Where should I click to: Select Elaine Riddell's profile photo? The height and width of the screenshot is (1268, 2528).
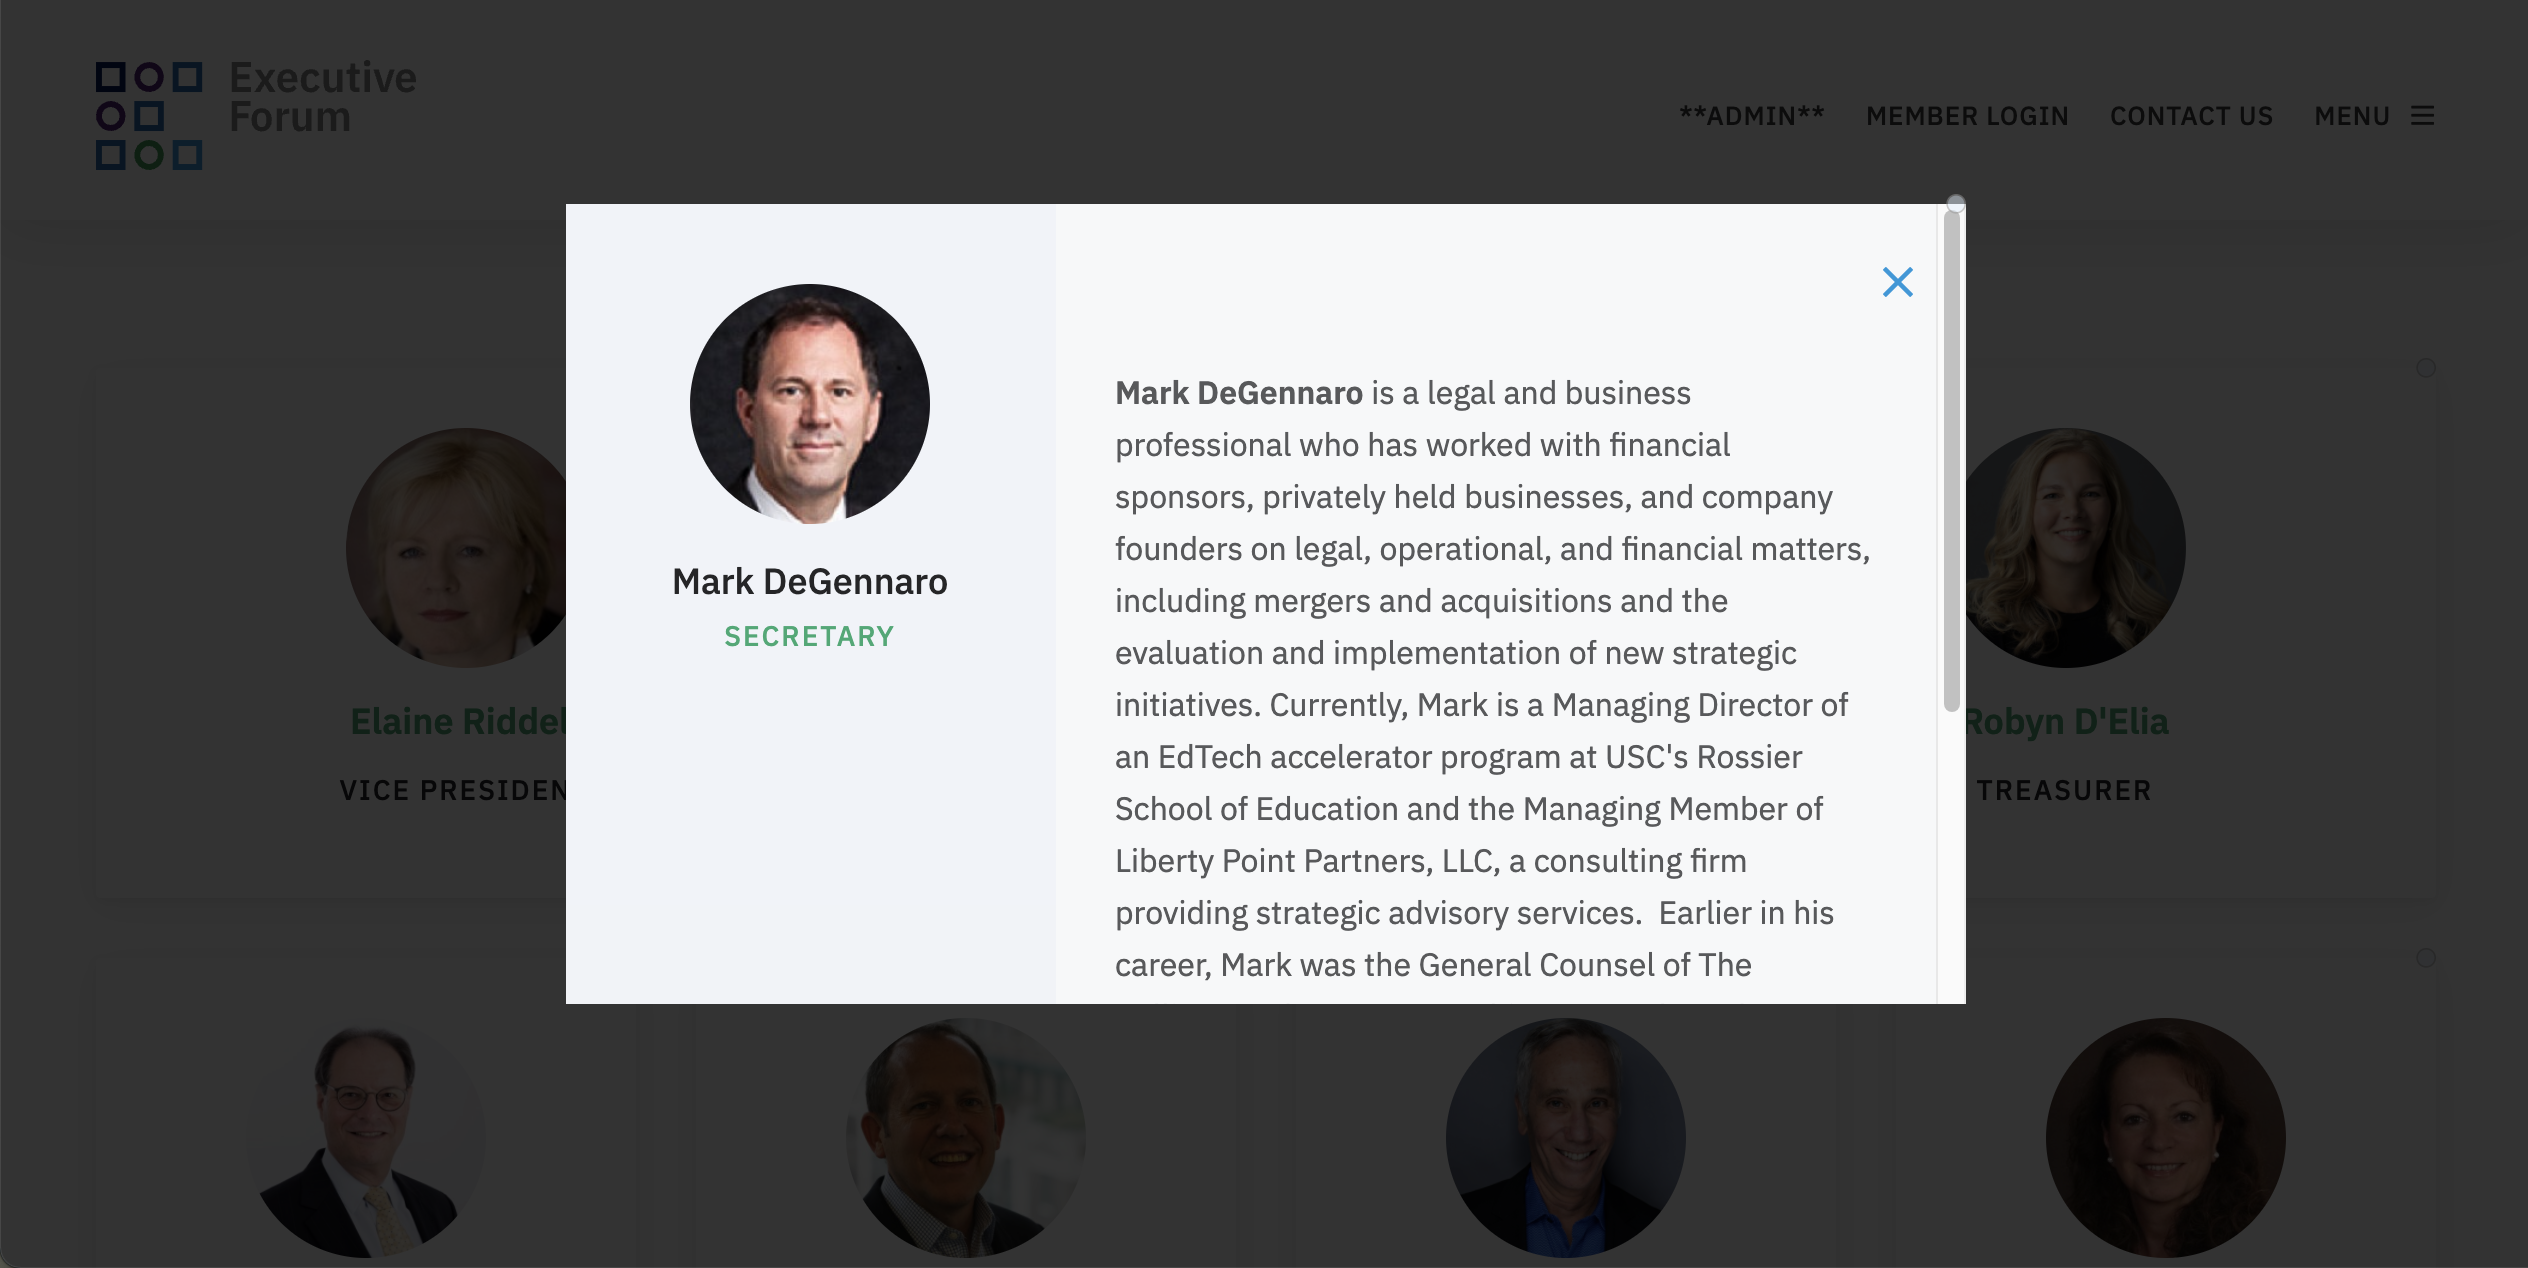coord(456,548)
